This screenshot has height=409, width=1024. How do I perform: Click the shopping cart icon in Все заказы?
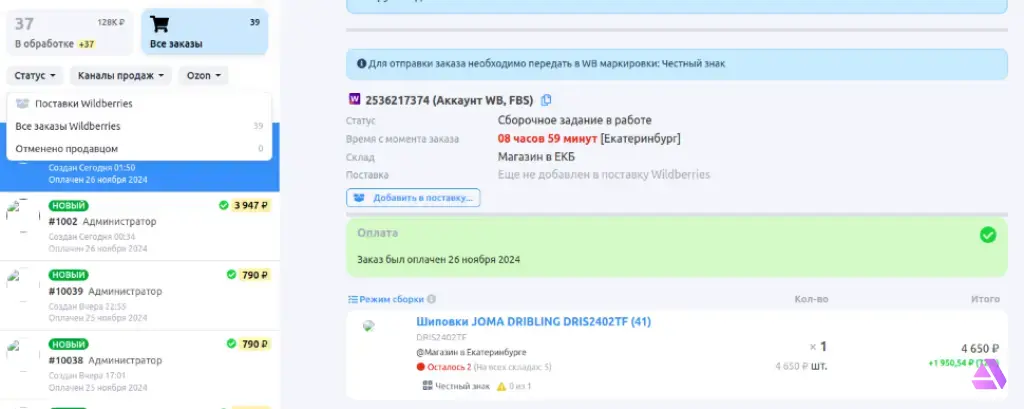point(159,24)
